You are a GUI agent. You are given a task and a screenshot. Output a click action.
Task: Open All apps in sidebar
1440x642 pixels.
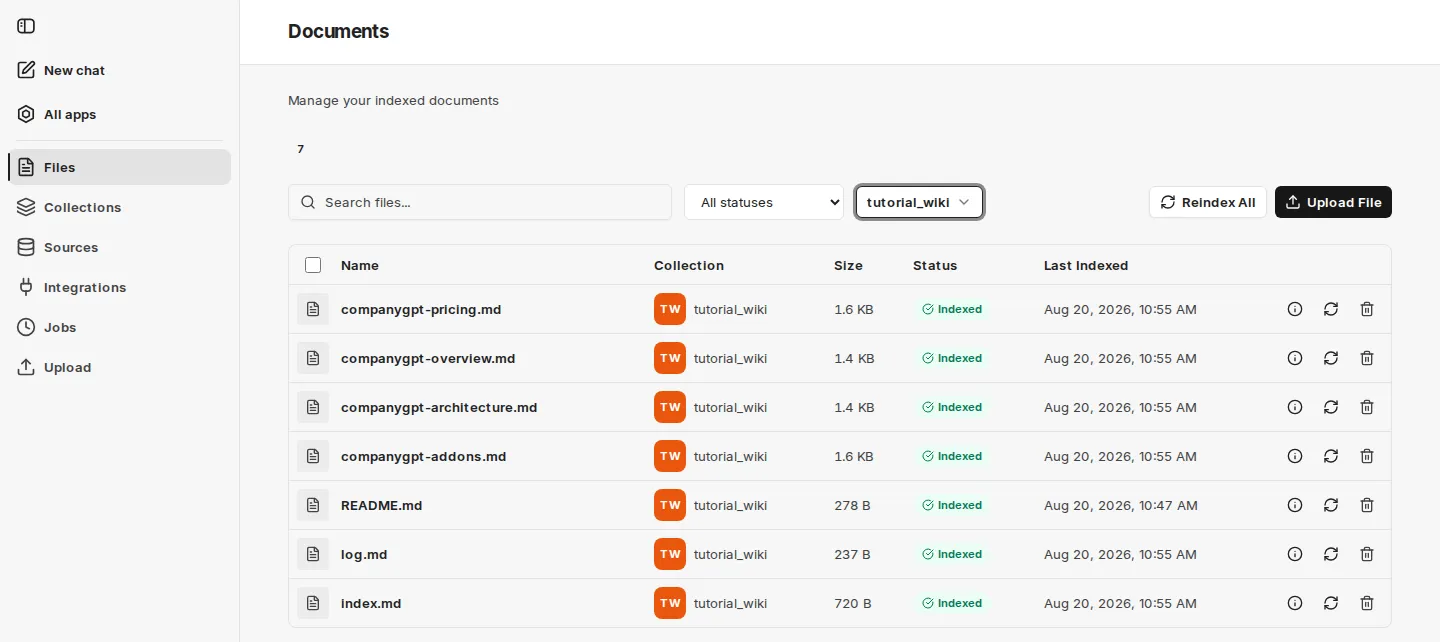(x=120, y=114)
